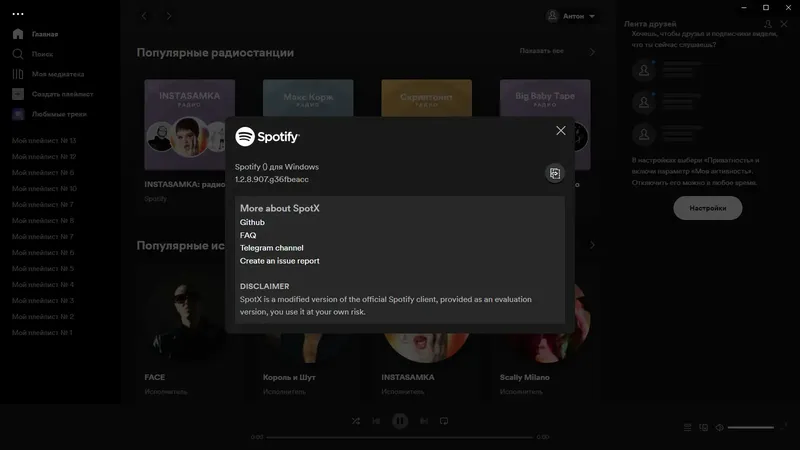
Task: Open Мой плейлист № 1
Action: [x=42, y=333]
